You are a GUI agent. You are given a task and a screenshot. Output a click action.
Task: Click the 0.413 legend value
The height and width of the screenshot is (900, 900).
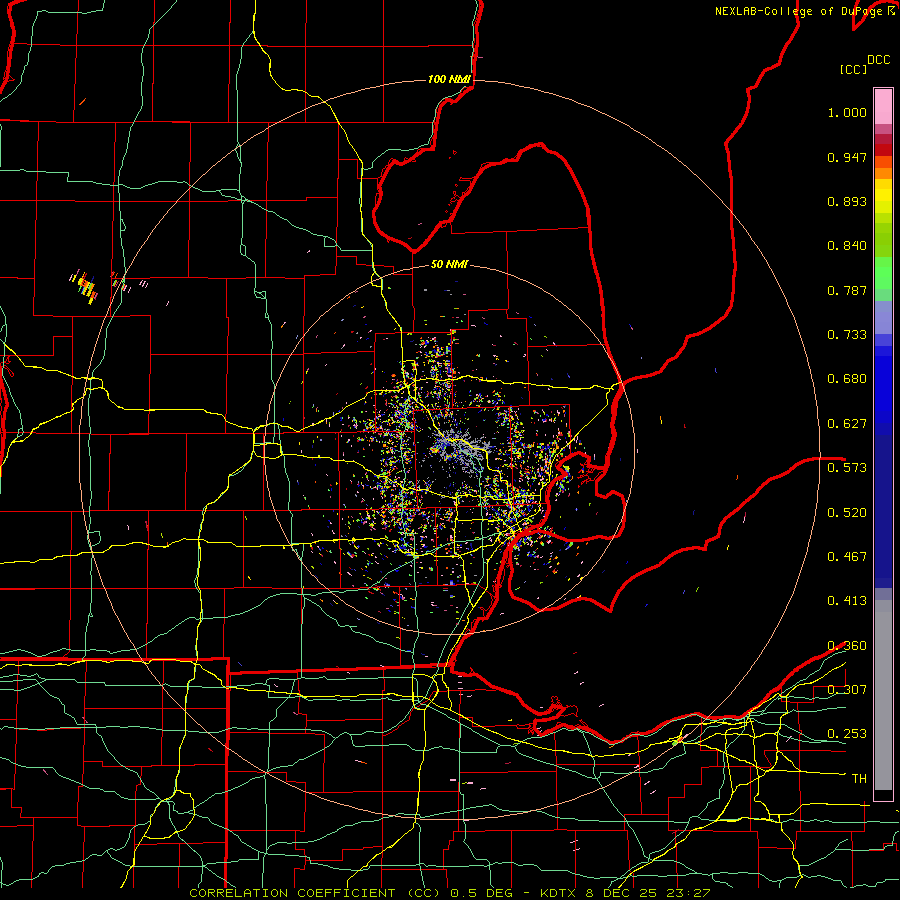847,601
